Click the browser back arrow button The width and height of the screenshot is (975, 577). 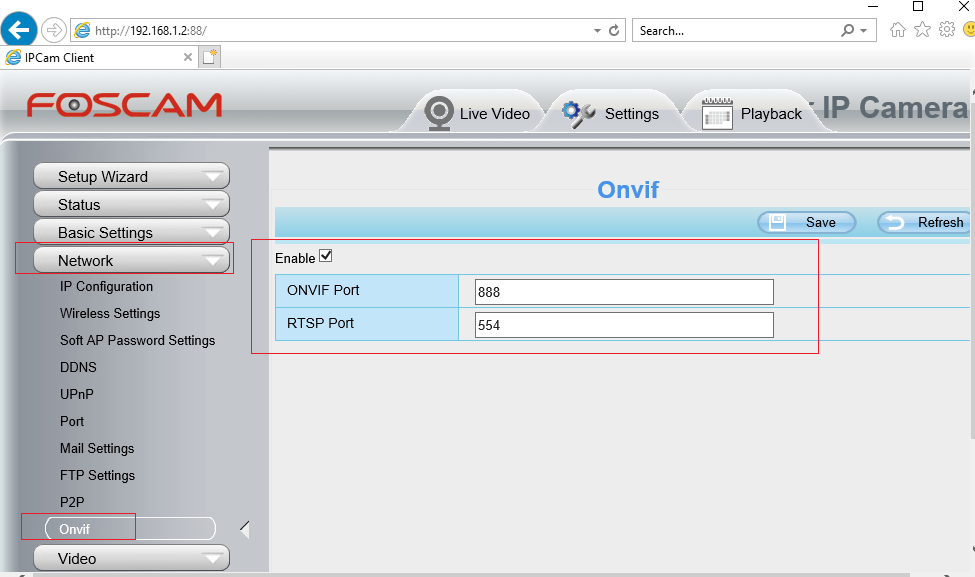[19, 30]
